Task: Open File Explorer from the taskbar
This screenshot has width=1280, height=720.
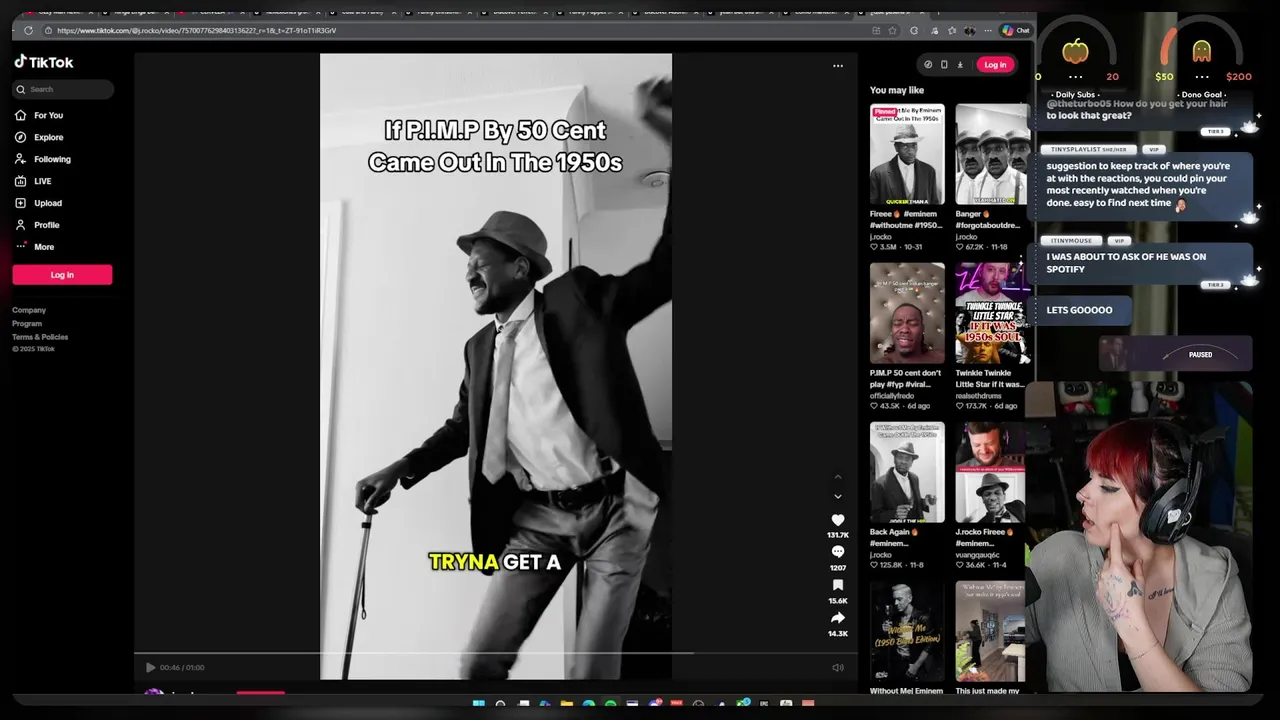Action: (x=567, y=703)
